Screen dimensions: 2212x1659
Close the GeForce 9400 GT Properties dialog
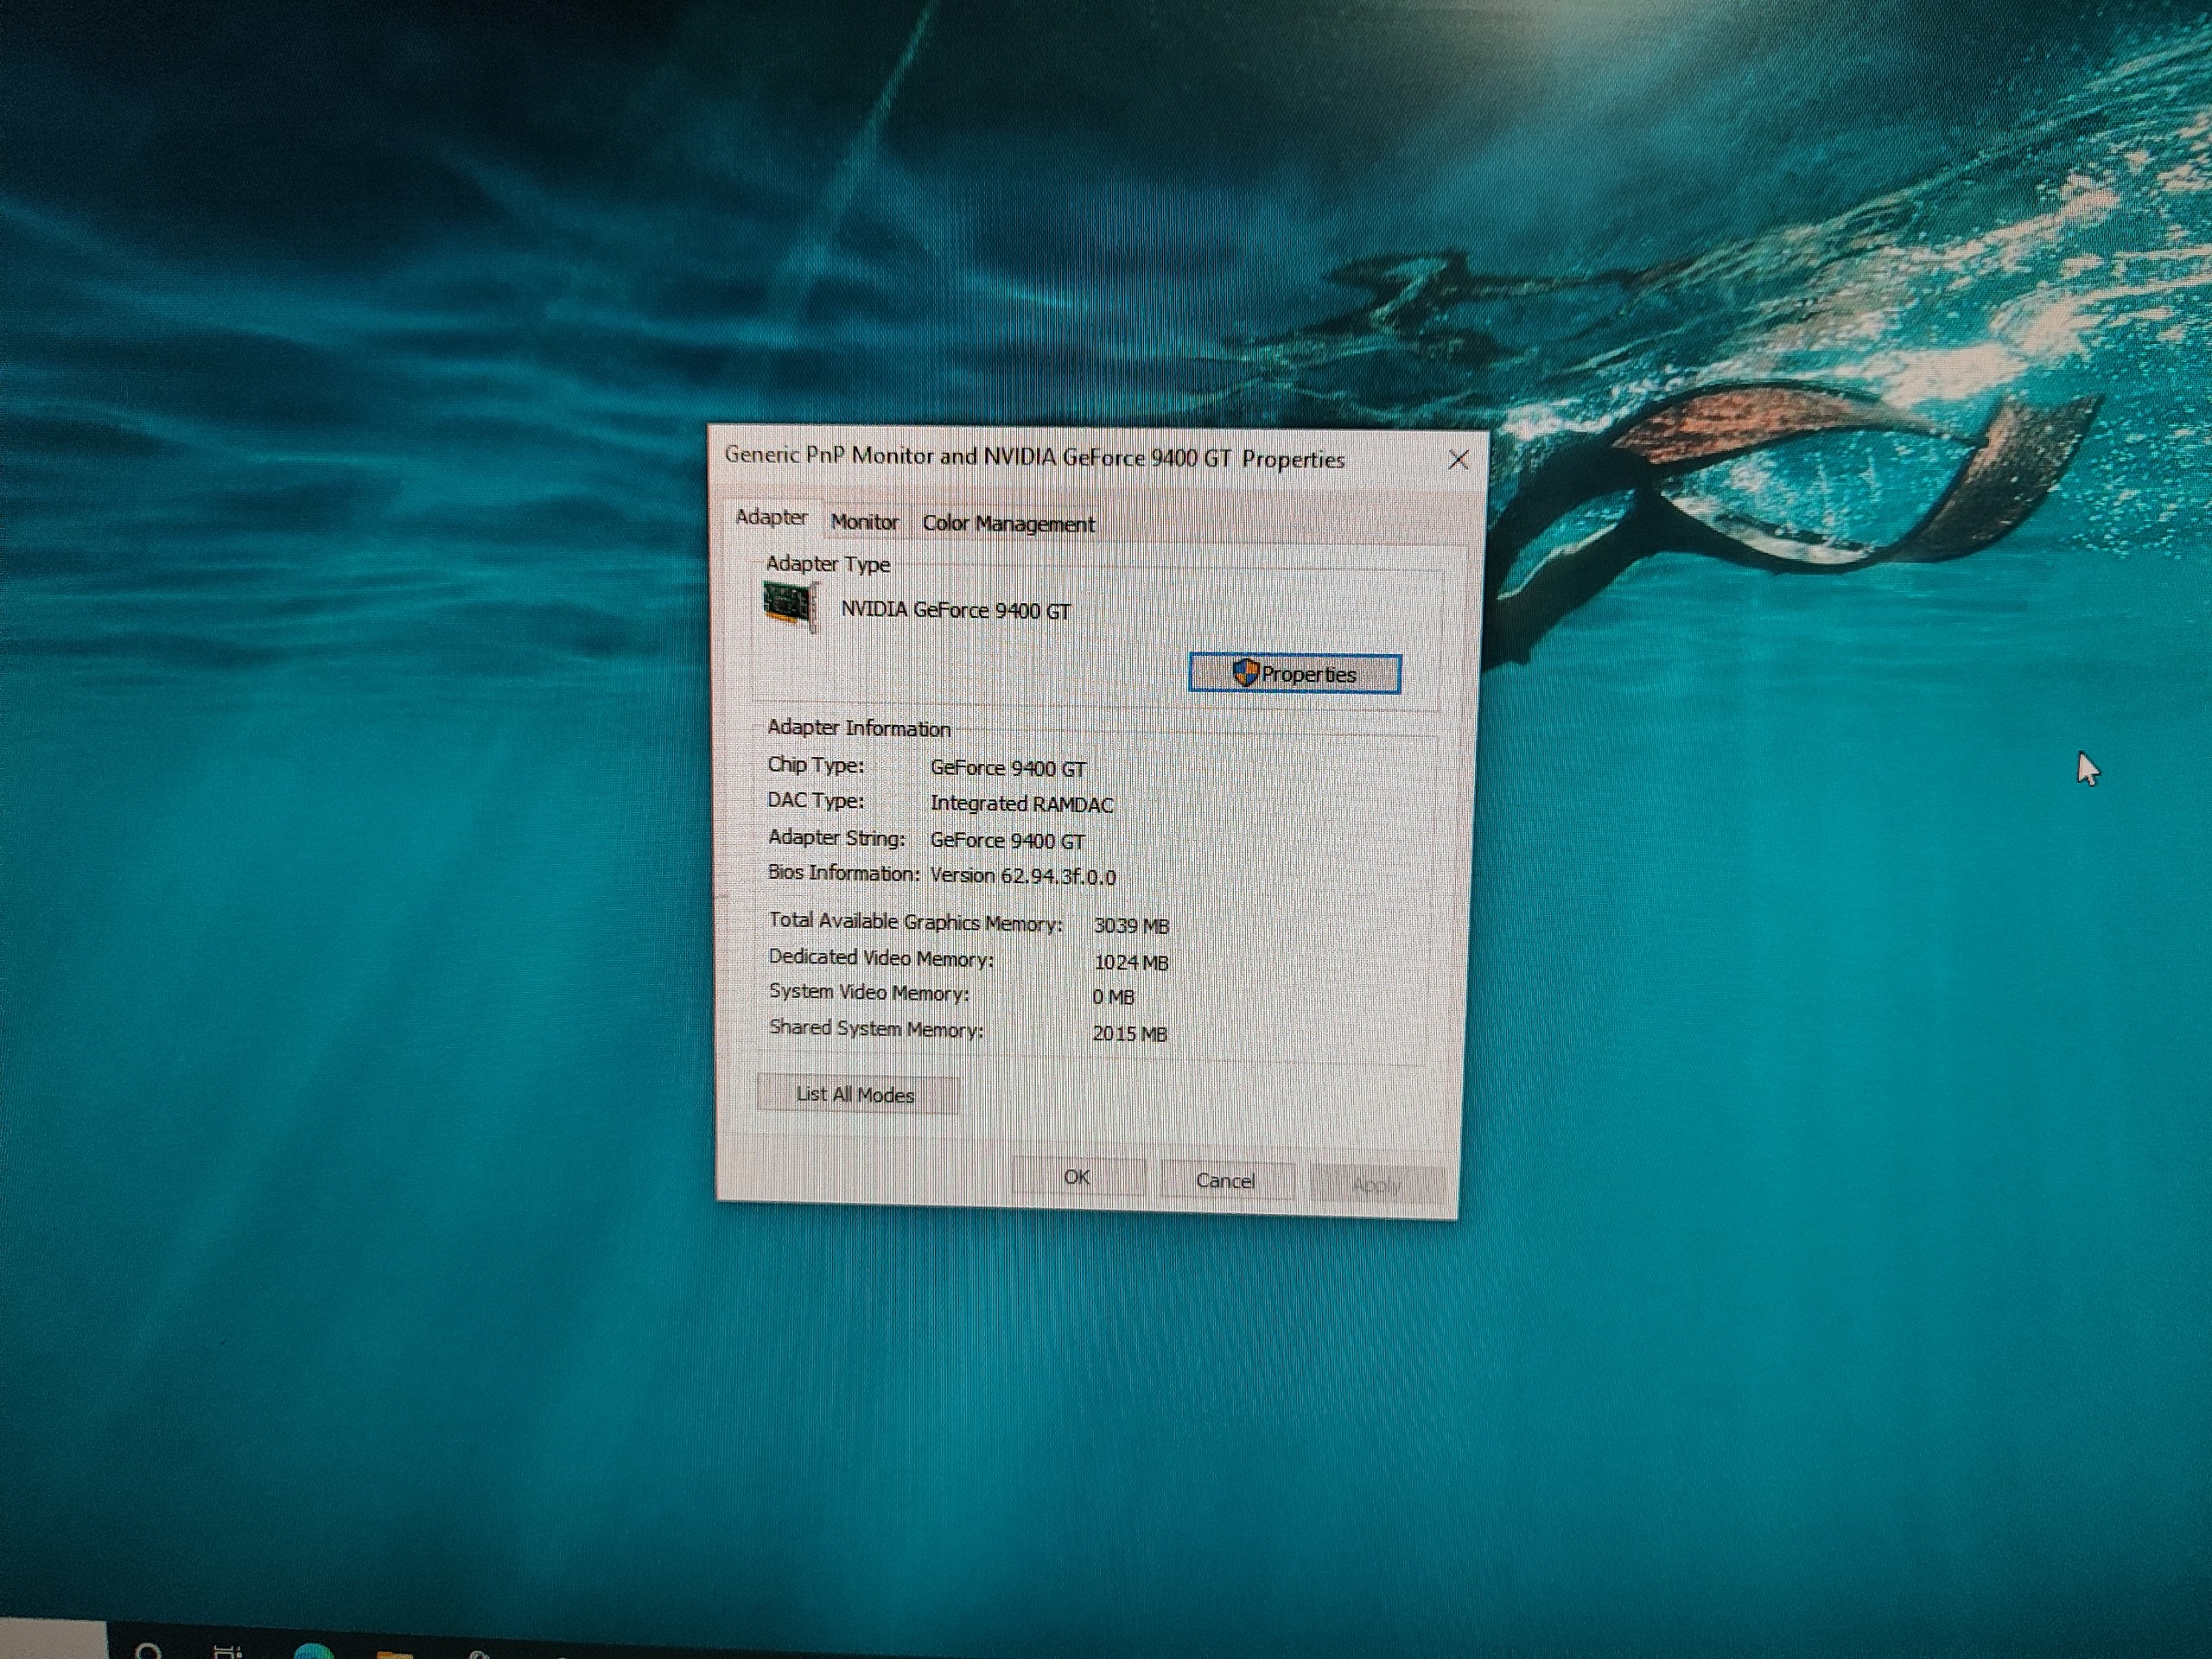coord(1458,460)
